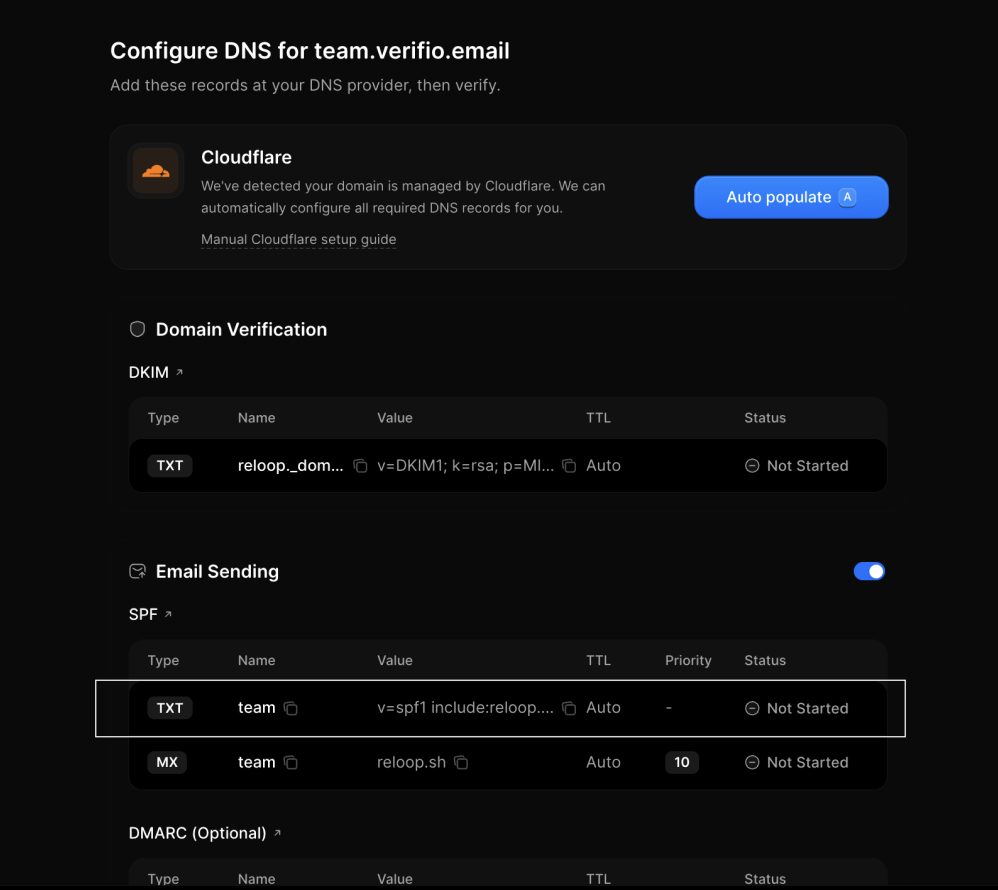998x890 pixels.
Task: Click the Status column header in DKIM table
Action: click(x=765, y=418)
